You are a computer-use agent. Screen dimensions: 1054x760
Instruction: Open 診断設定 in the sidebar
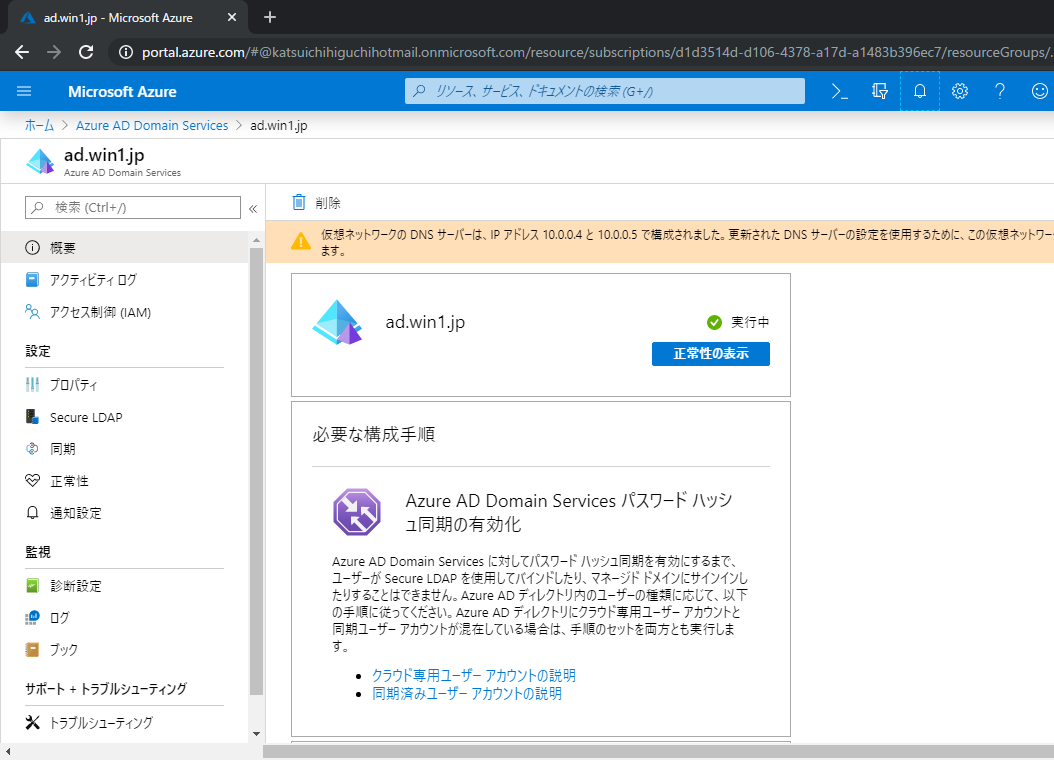click(124, 585)
